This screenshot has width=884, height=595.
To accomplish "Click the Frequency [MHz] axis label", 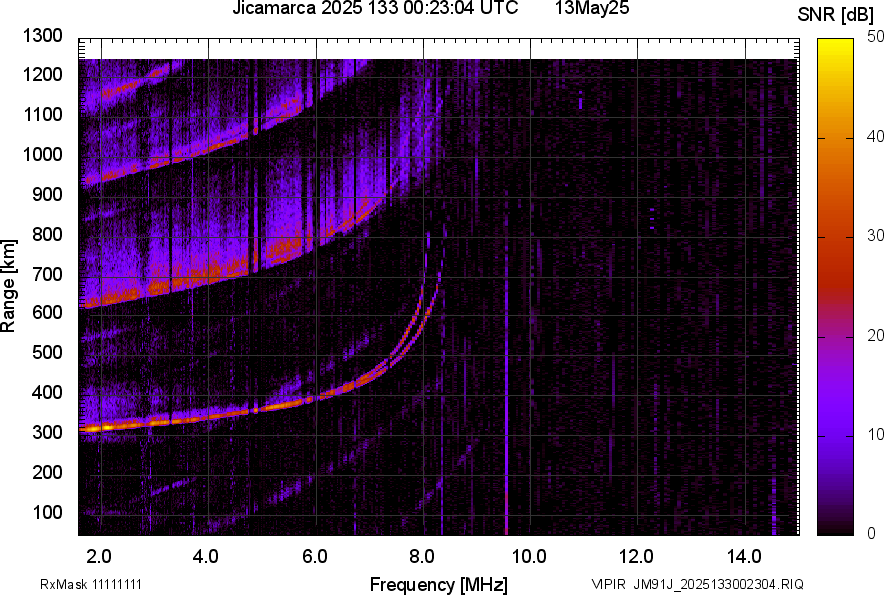I will (x=439, y=584).
